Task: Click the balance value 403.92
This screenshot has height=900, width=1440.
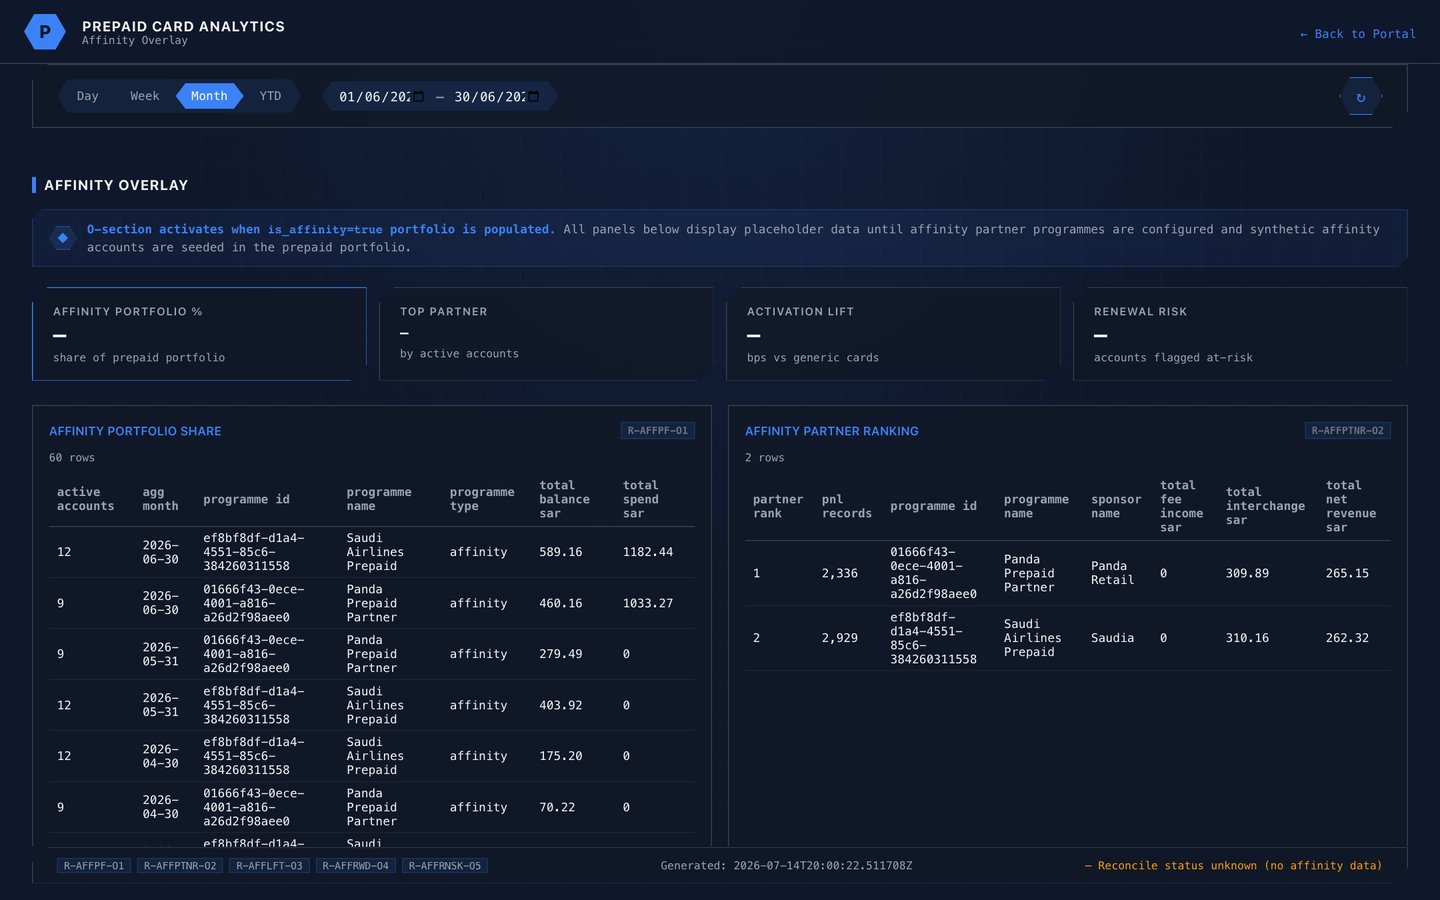Action: click(560, 705)
